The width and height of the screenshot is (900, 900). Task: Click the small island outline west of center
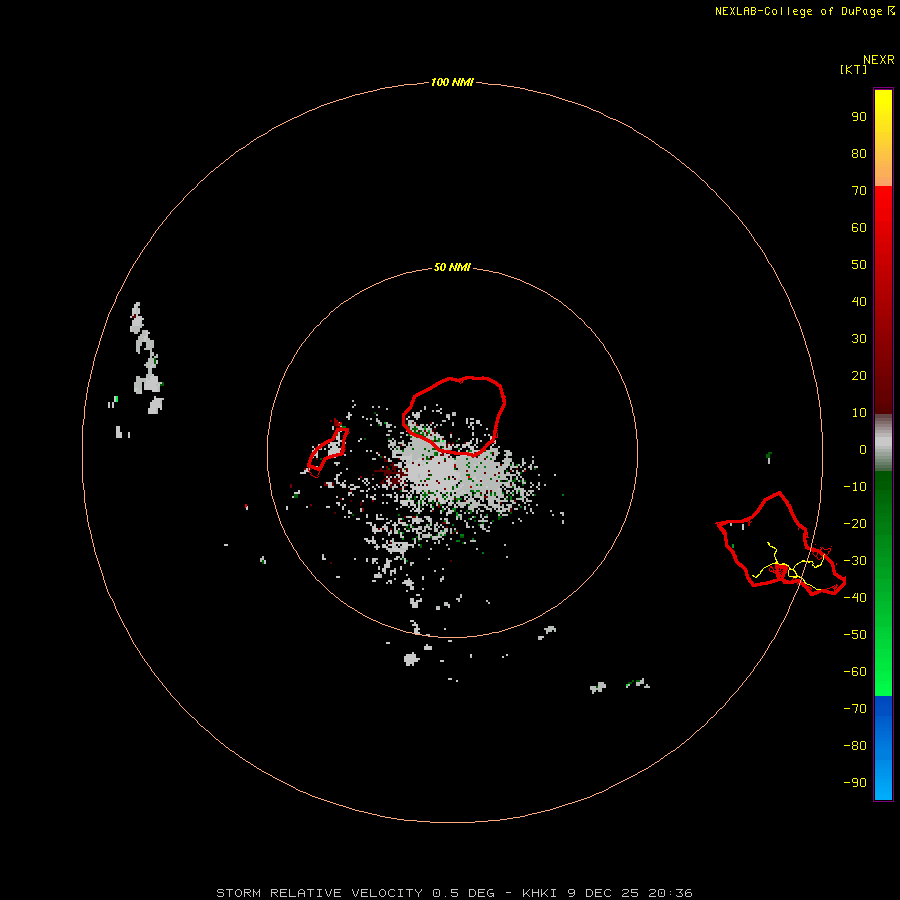328,451
